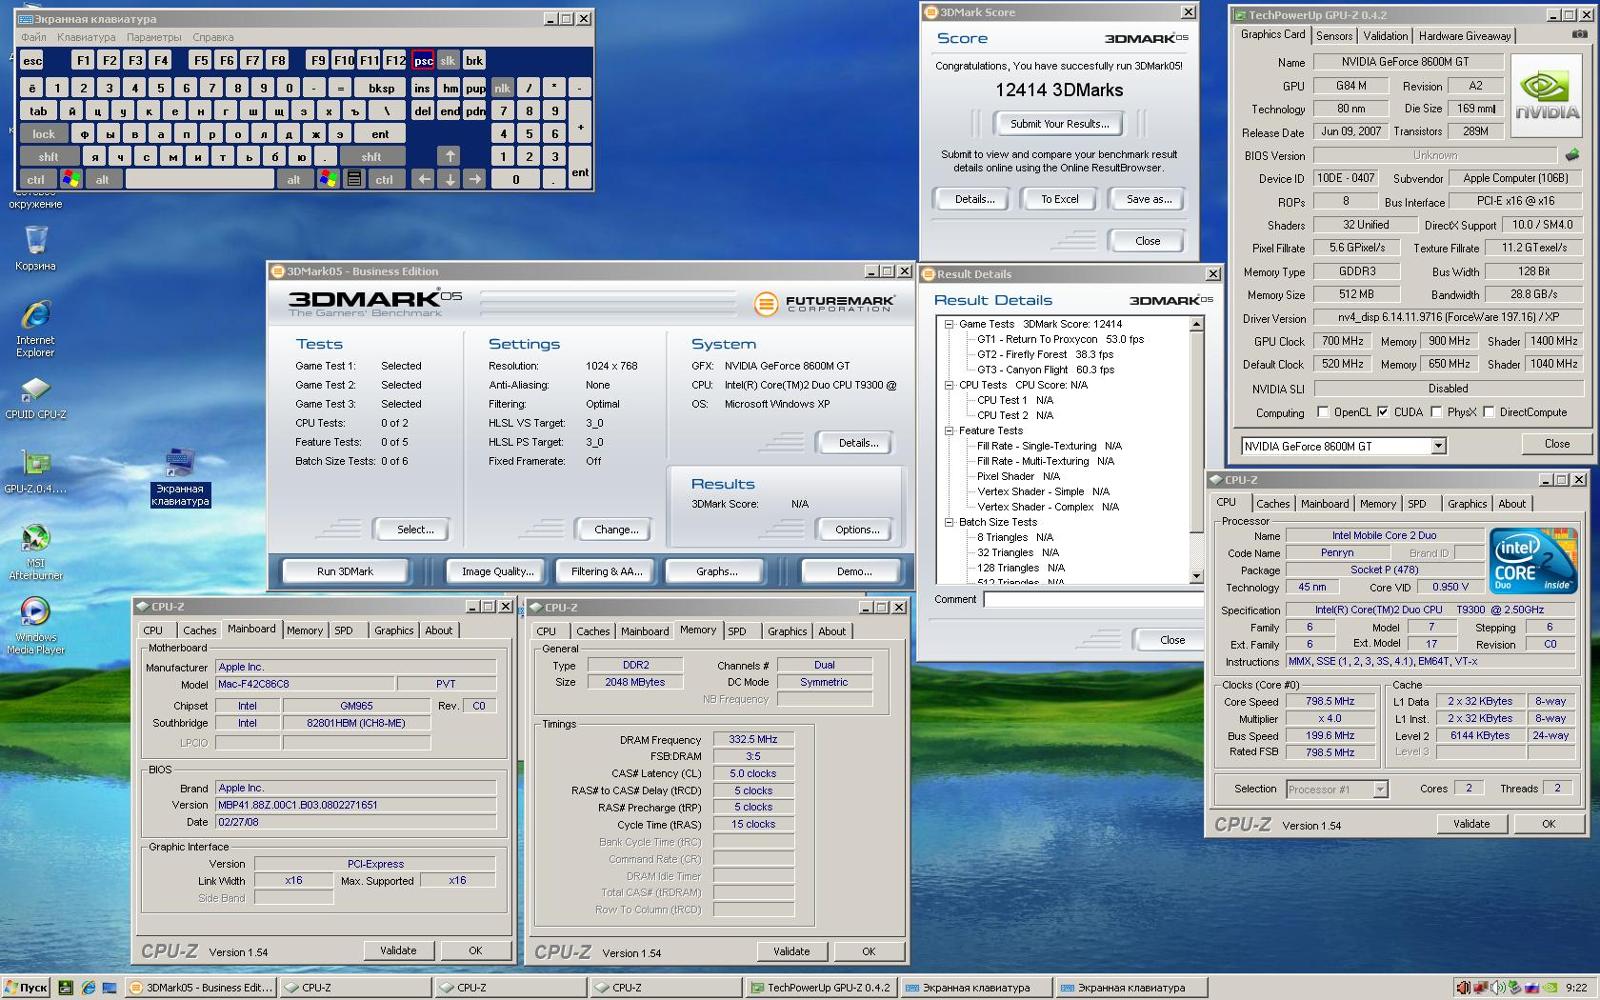Open the SPD tab in CPU-Z Memory window
Screen dimensions: 1600x1000
[737, 631]
